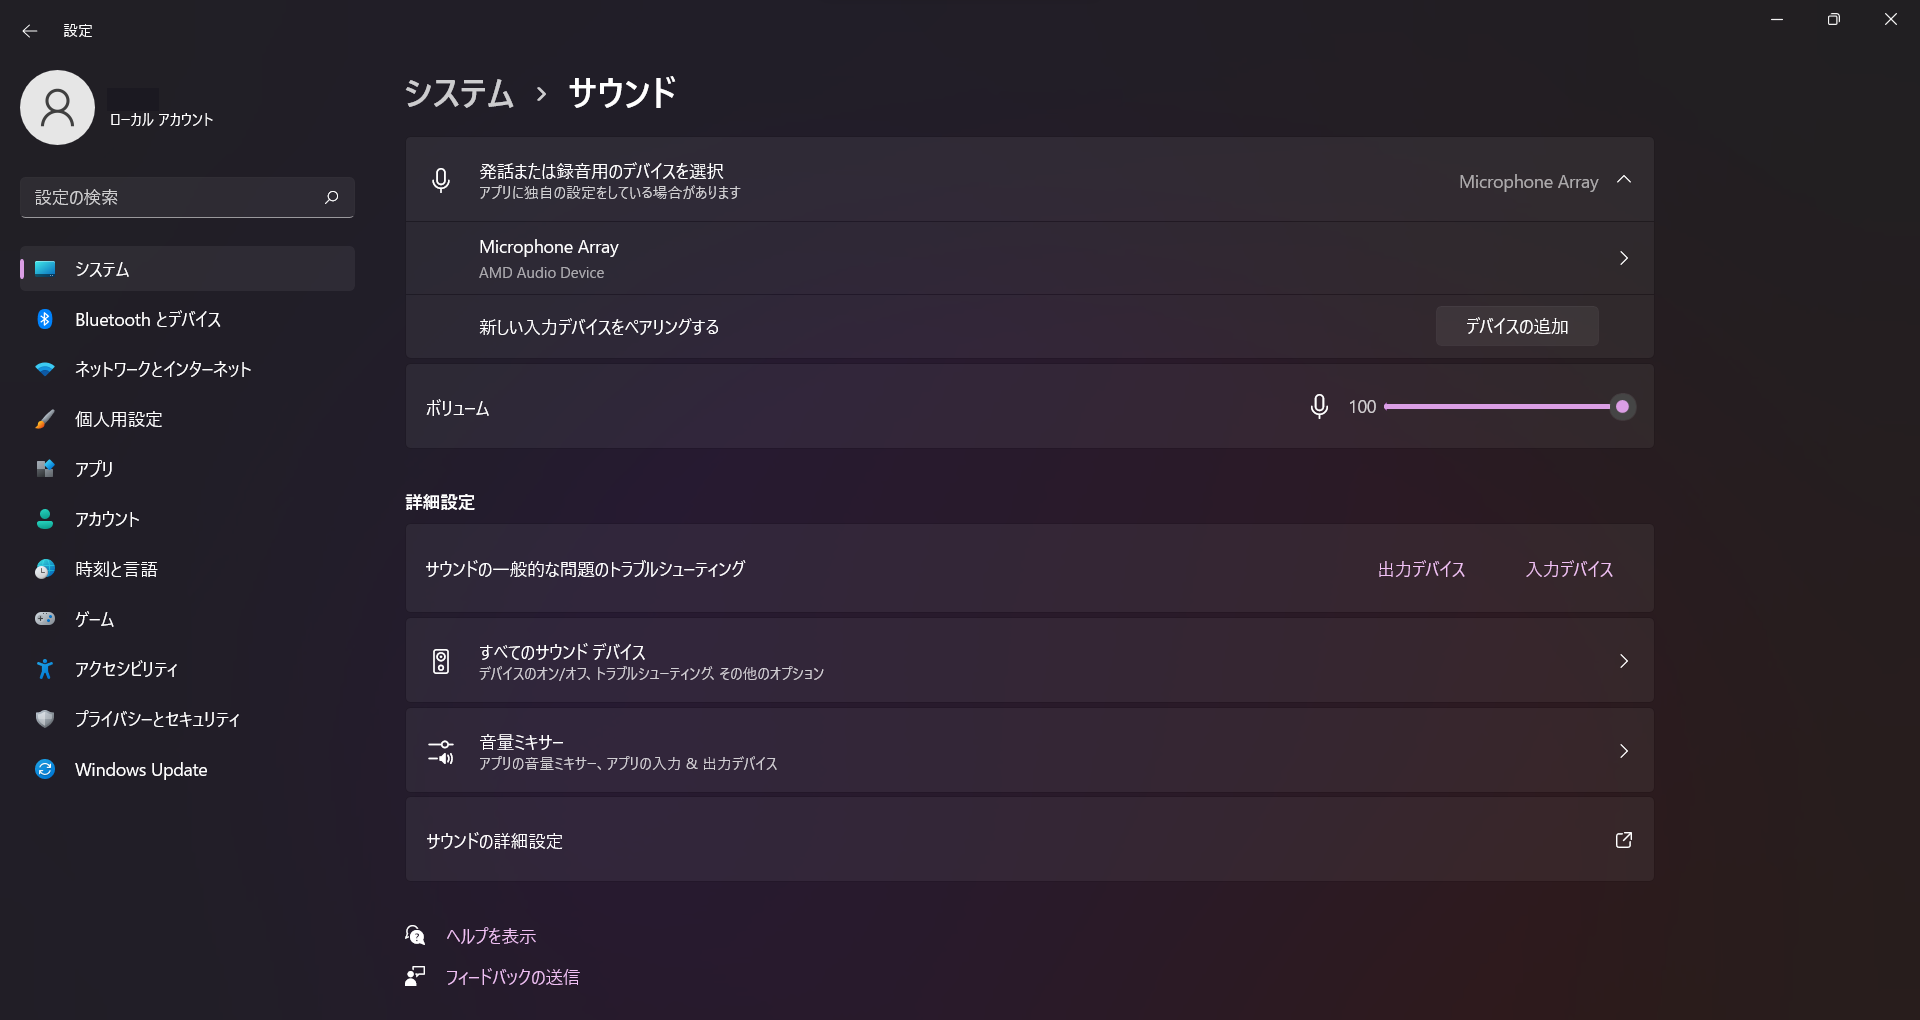
Task: Click the 新しい入力デバイスをペアリングする label
Action: tap(599, 327)
